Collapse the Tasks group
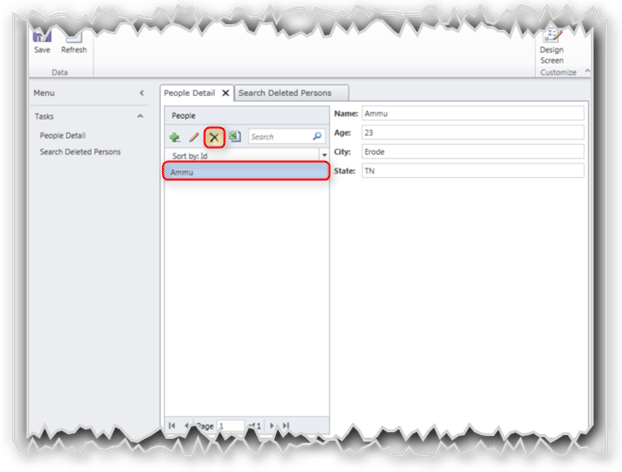 tap(140, 116)
